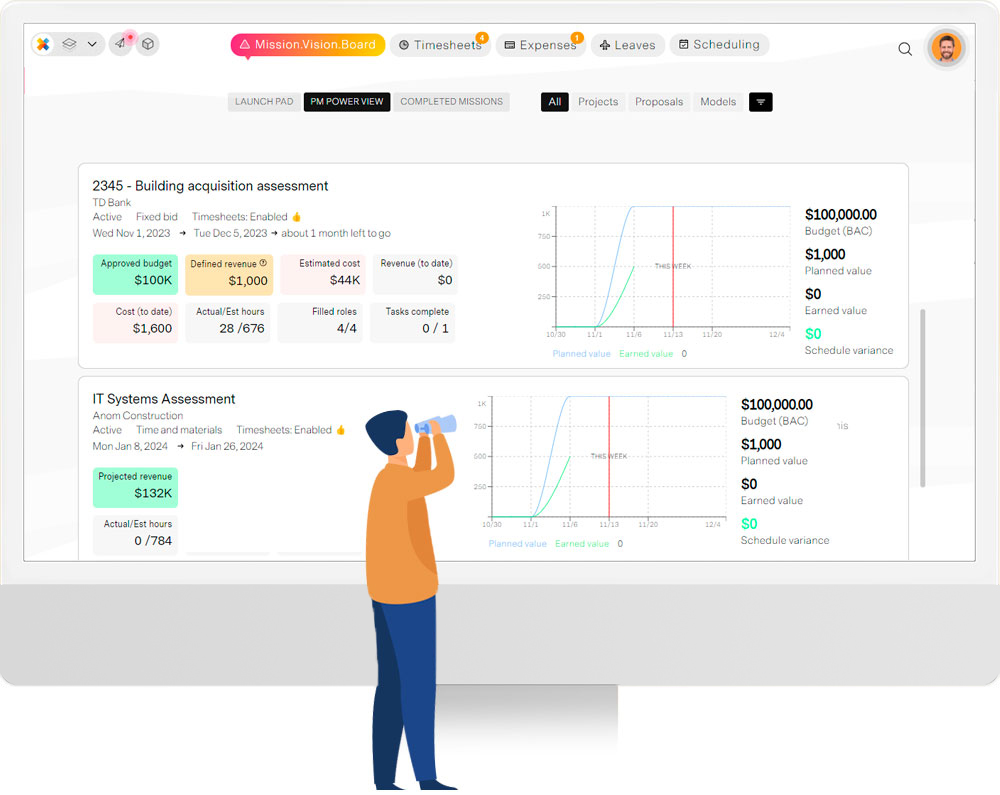This screenshot has height=795, width=1000.
Task: Click the Proposals filter button
Action: [659, 101]
